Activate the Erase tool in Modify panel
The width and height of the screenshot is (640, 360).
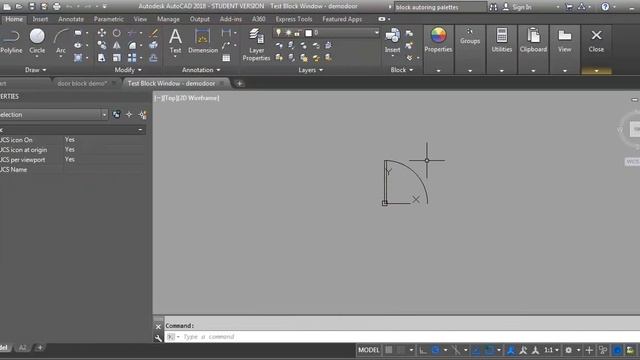[x=153, y=33]
